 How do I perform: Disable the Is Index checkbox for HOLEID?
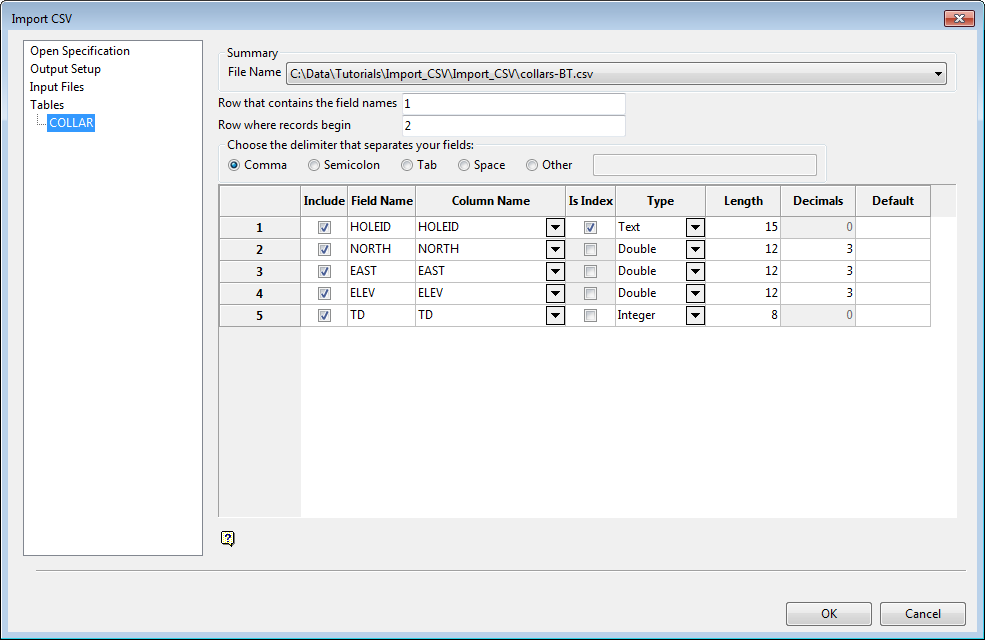590,227
